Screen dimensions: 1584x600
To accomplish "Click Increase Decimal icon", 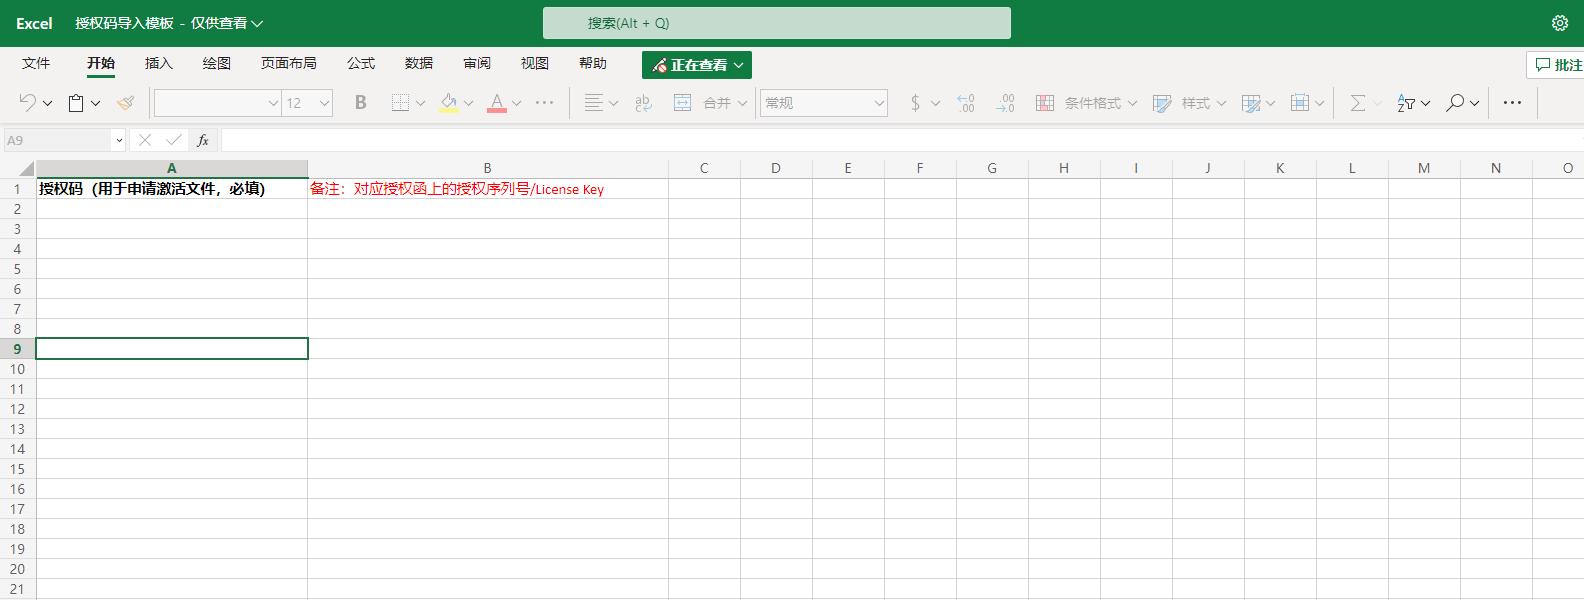I will click(966, 102).
